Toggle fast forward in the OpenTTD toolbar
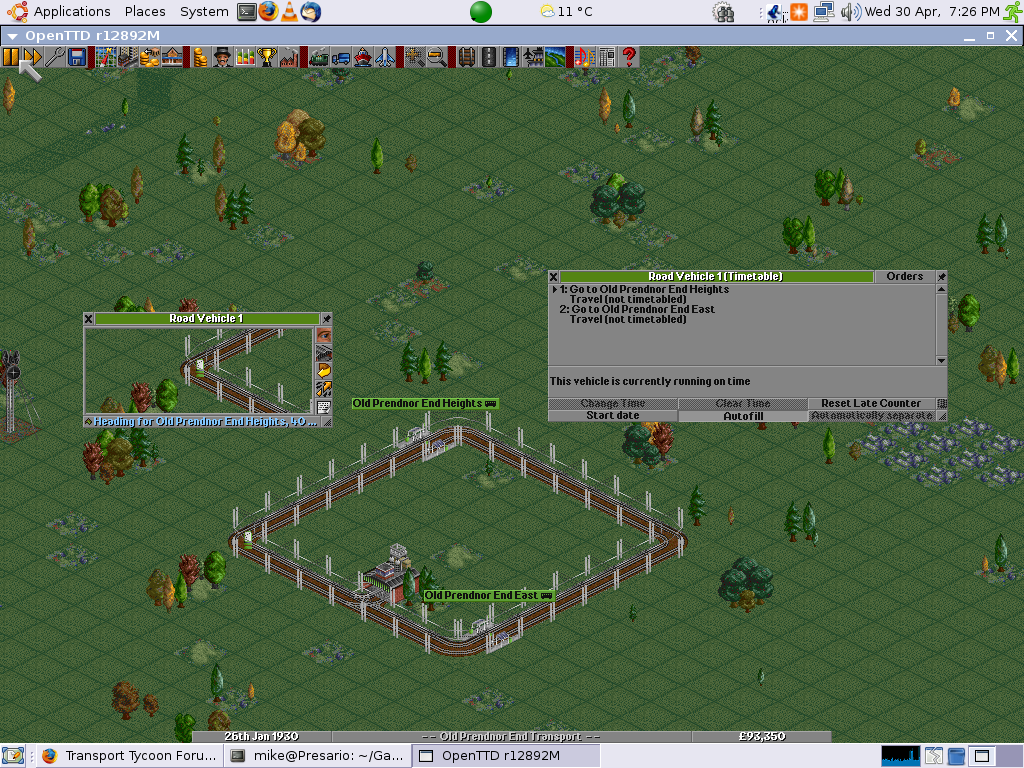The width and height of the screenshot is (1024, 768). point(33,57)
